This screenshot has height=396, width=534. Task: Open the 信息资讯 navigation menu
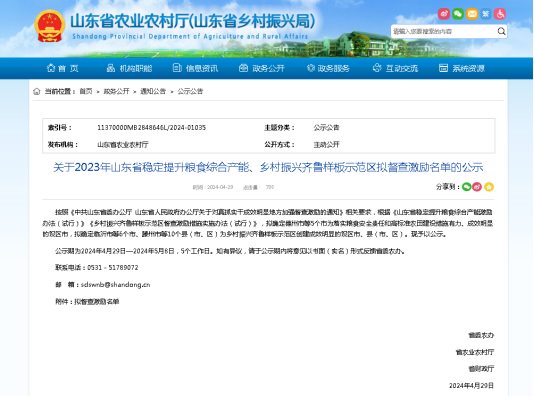point(195,68)
